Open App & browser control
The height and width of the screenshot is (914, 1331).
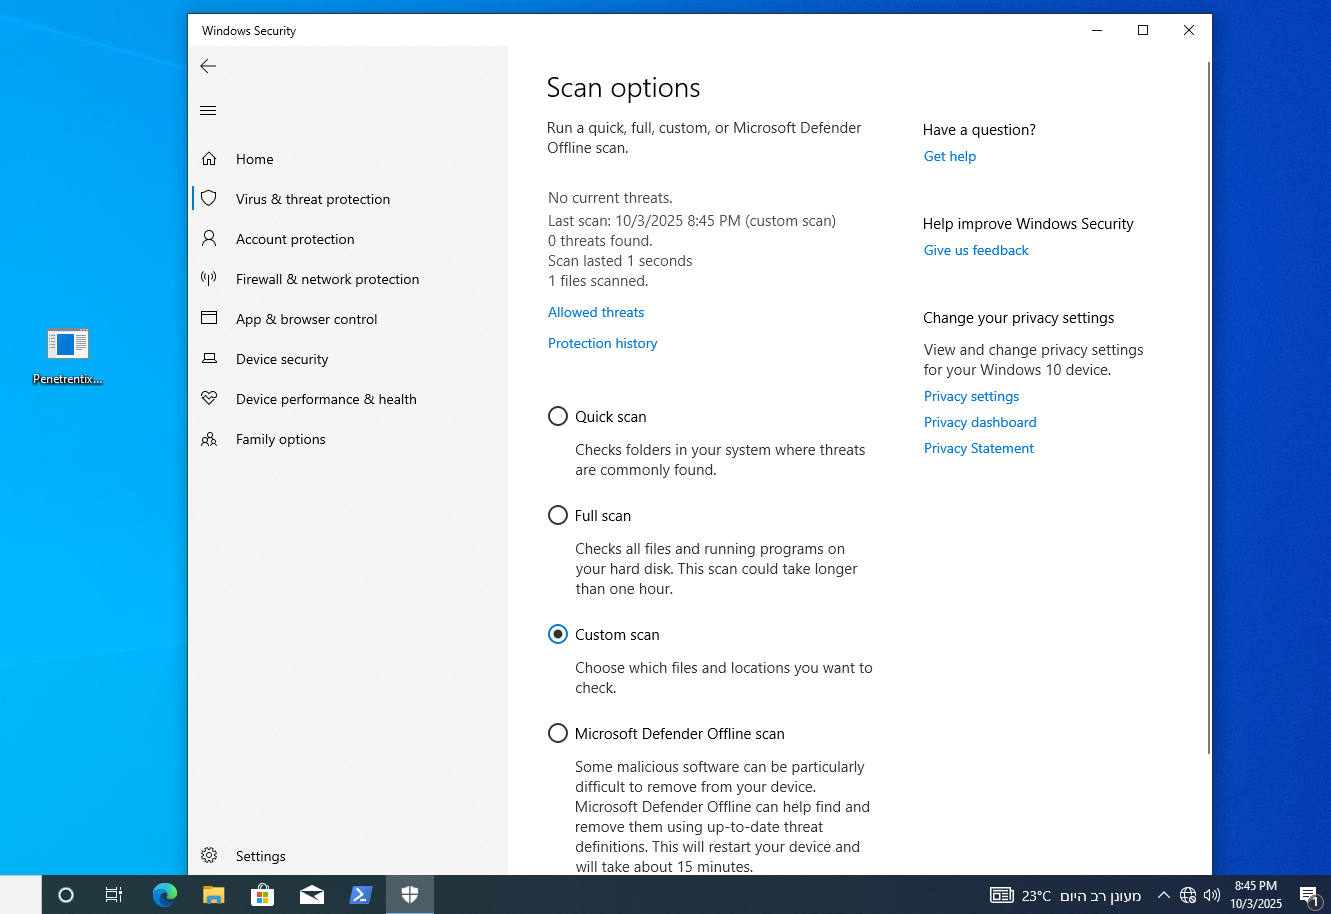point(306,319)
